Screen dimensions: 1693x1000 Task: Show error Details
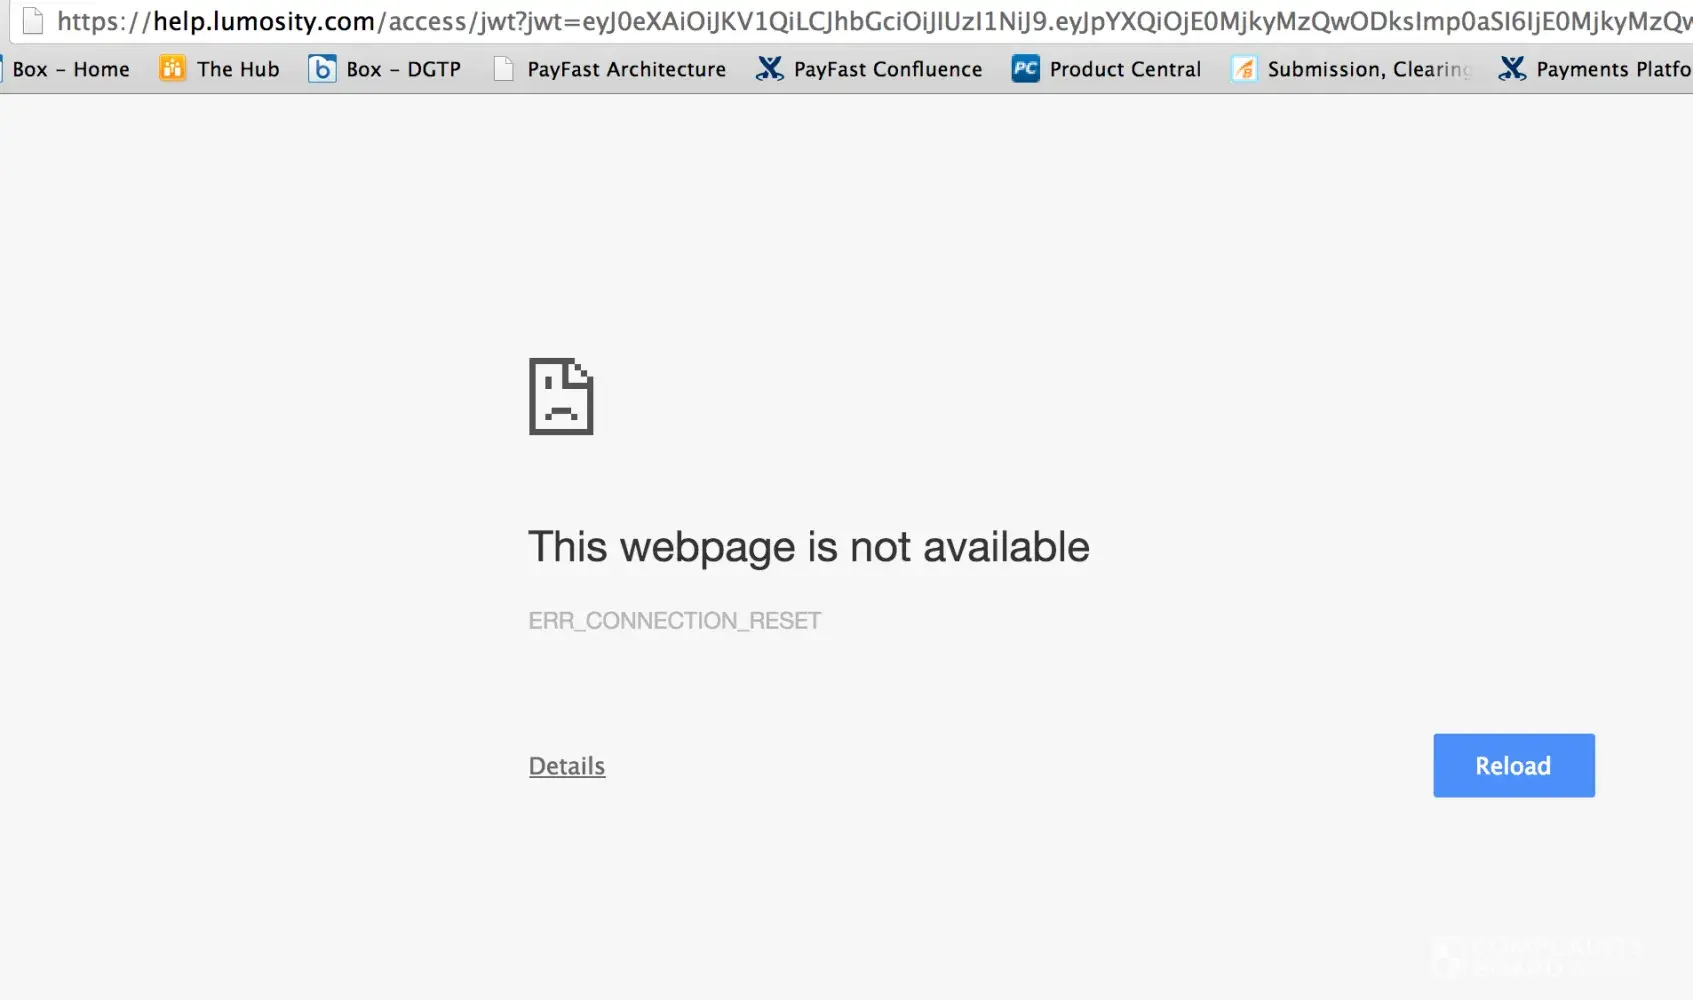[567, 766]
